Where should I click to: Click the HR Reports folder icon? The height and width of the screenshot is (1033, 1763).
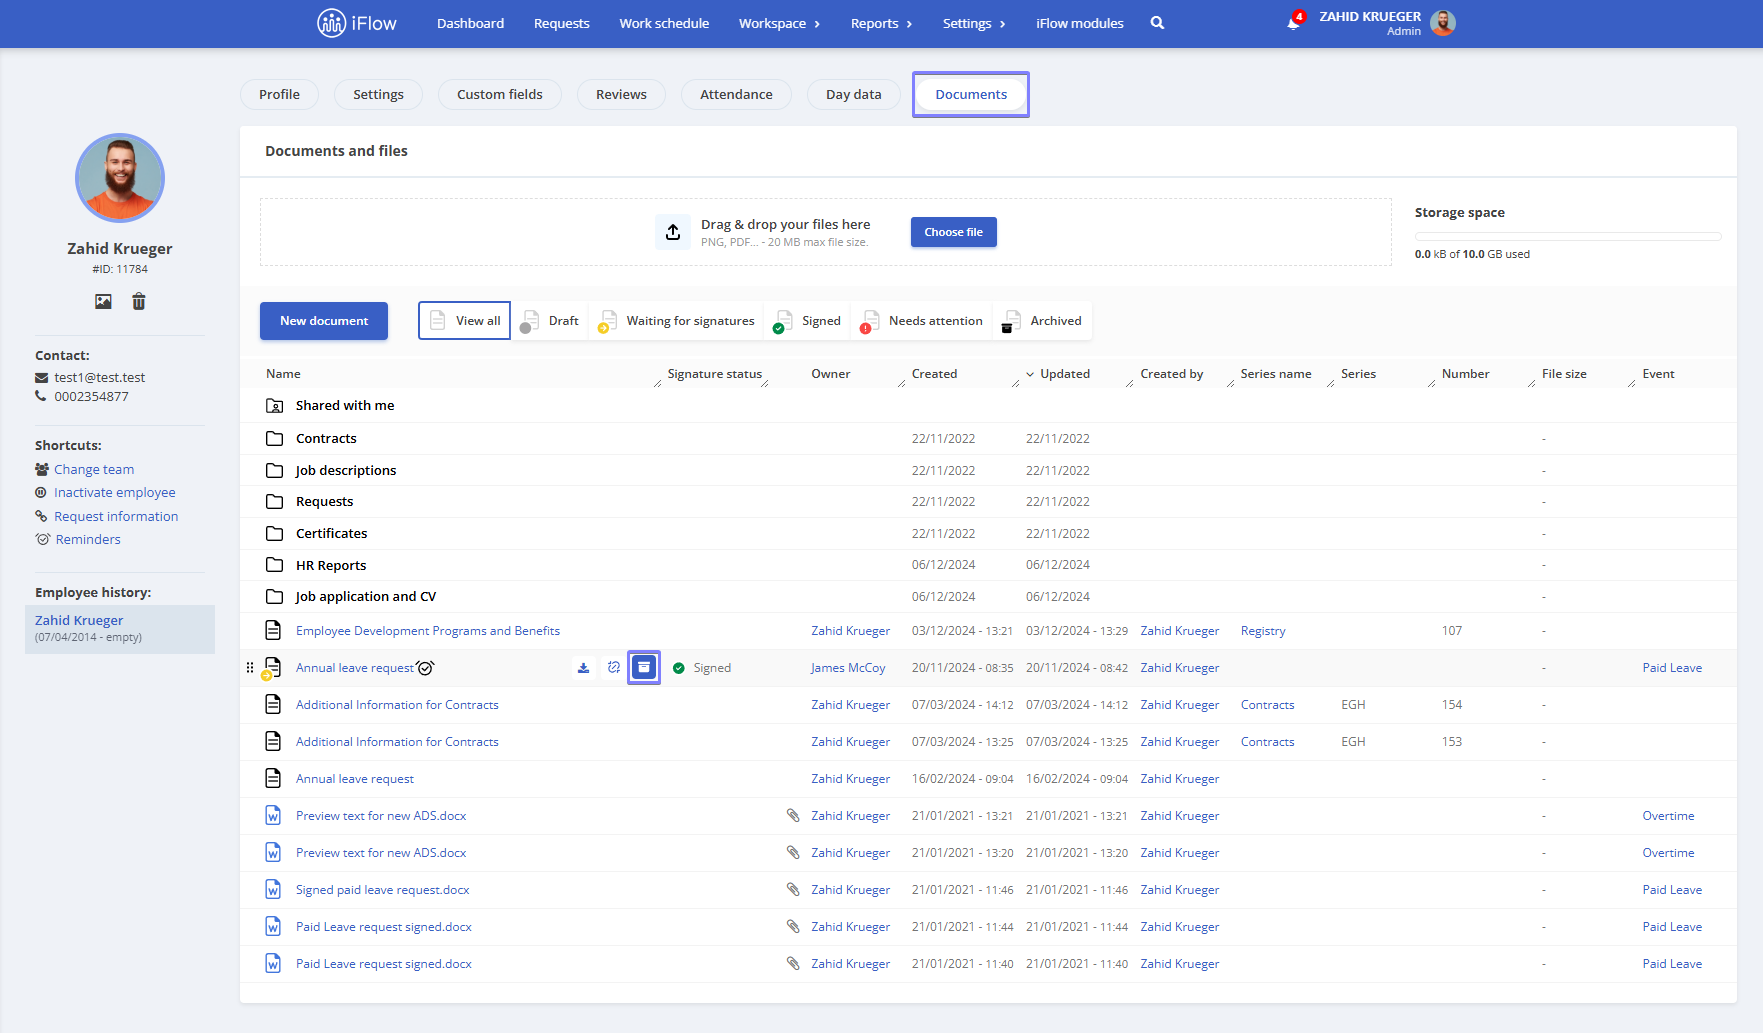(x=274, y=565)
